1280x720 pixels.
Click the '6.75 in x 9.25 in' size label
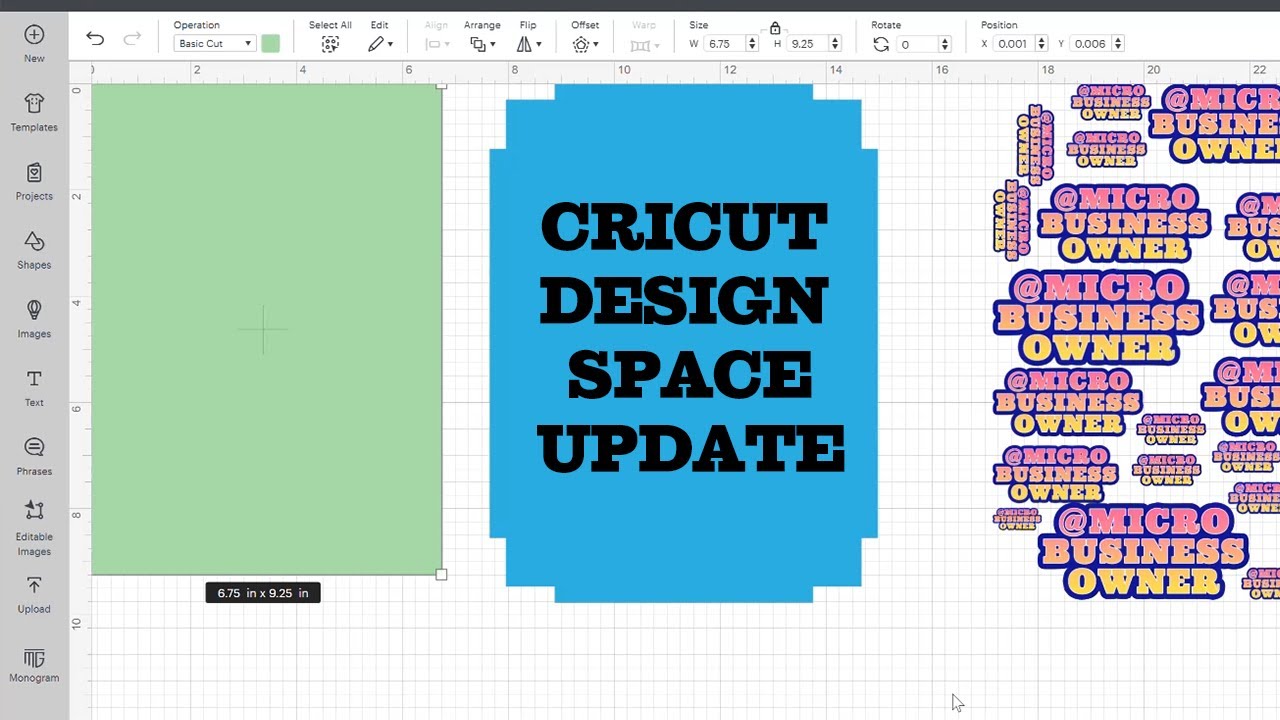tap(263, 593)
